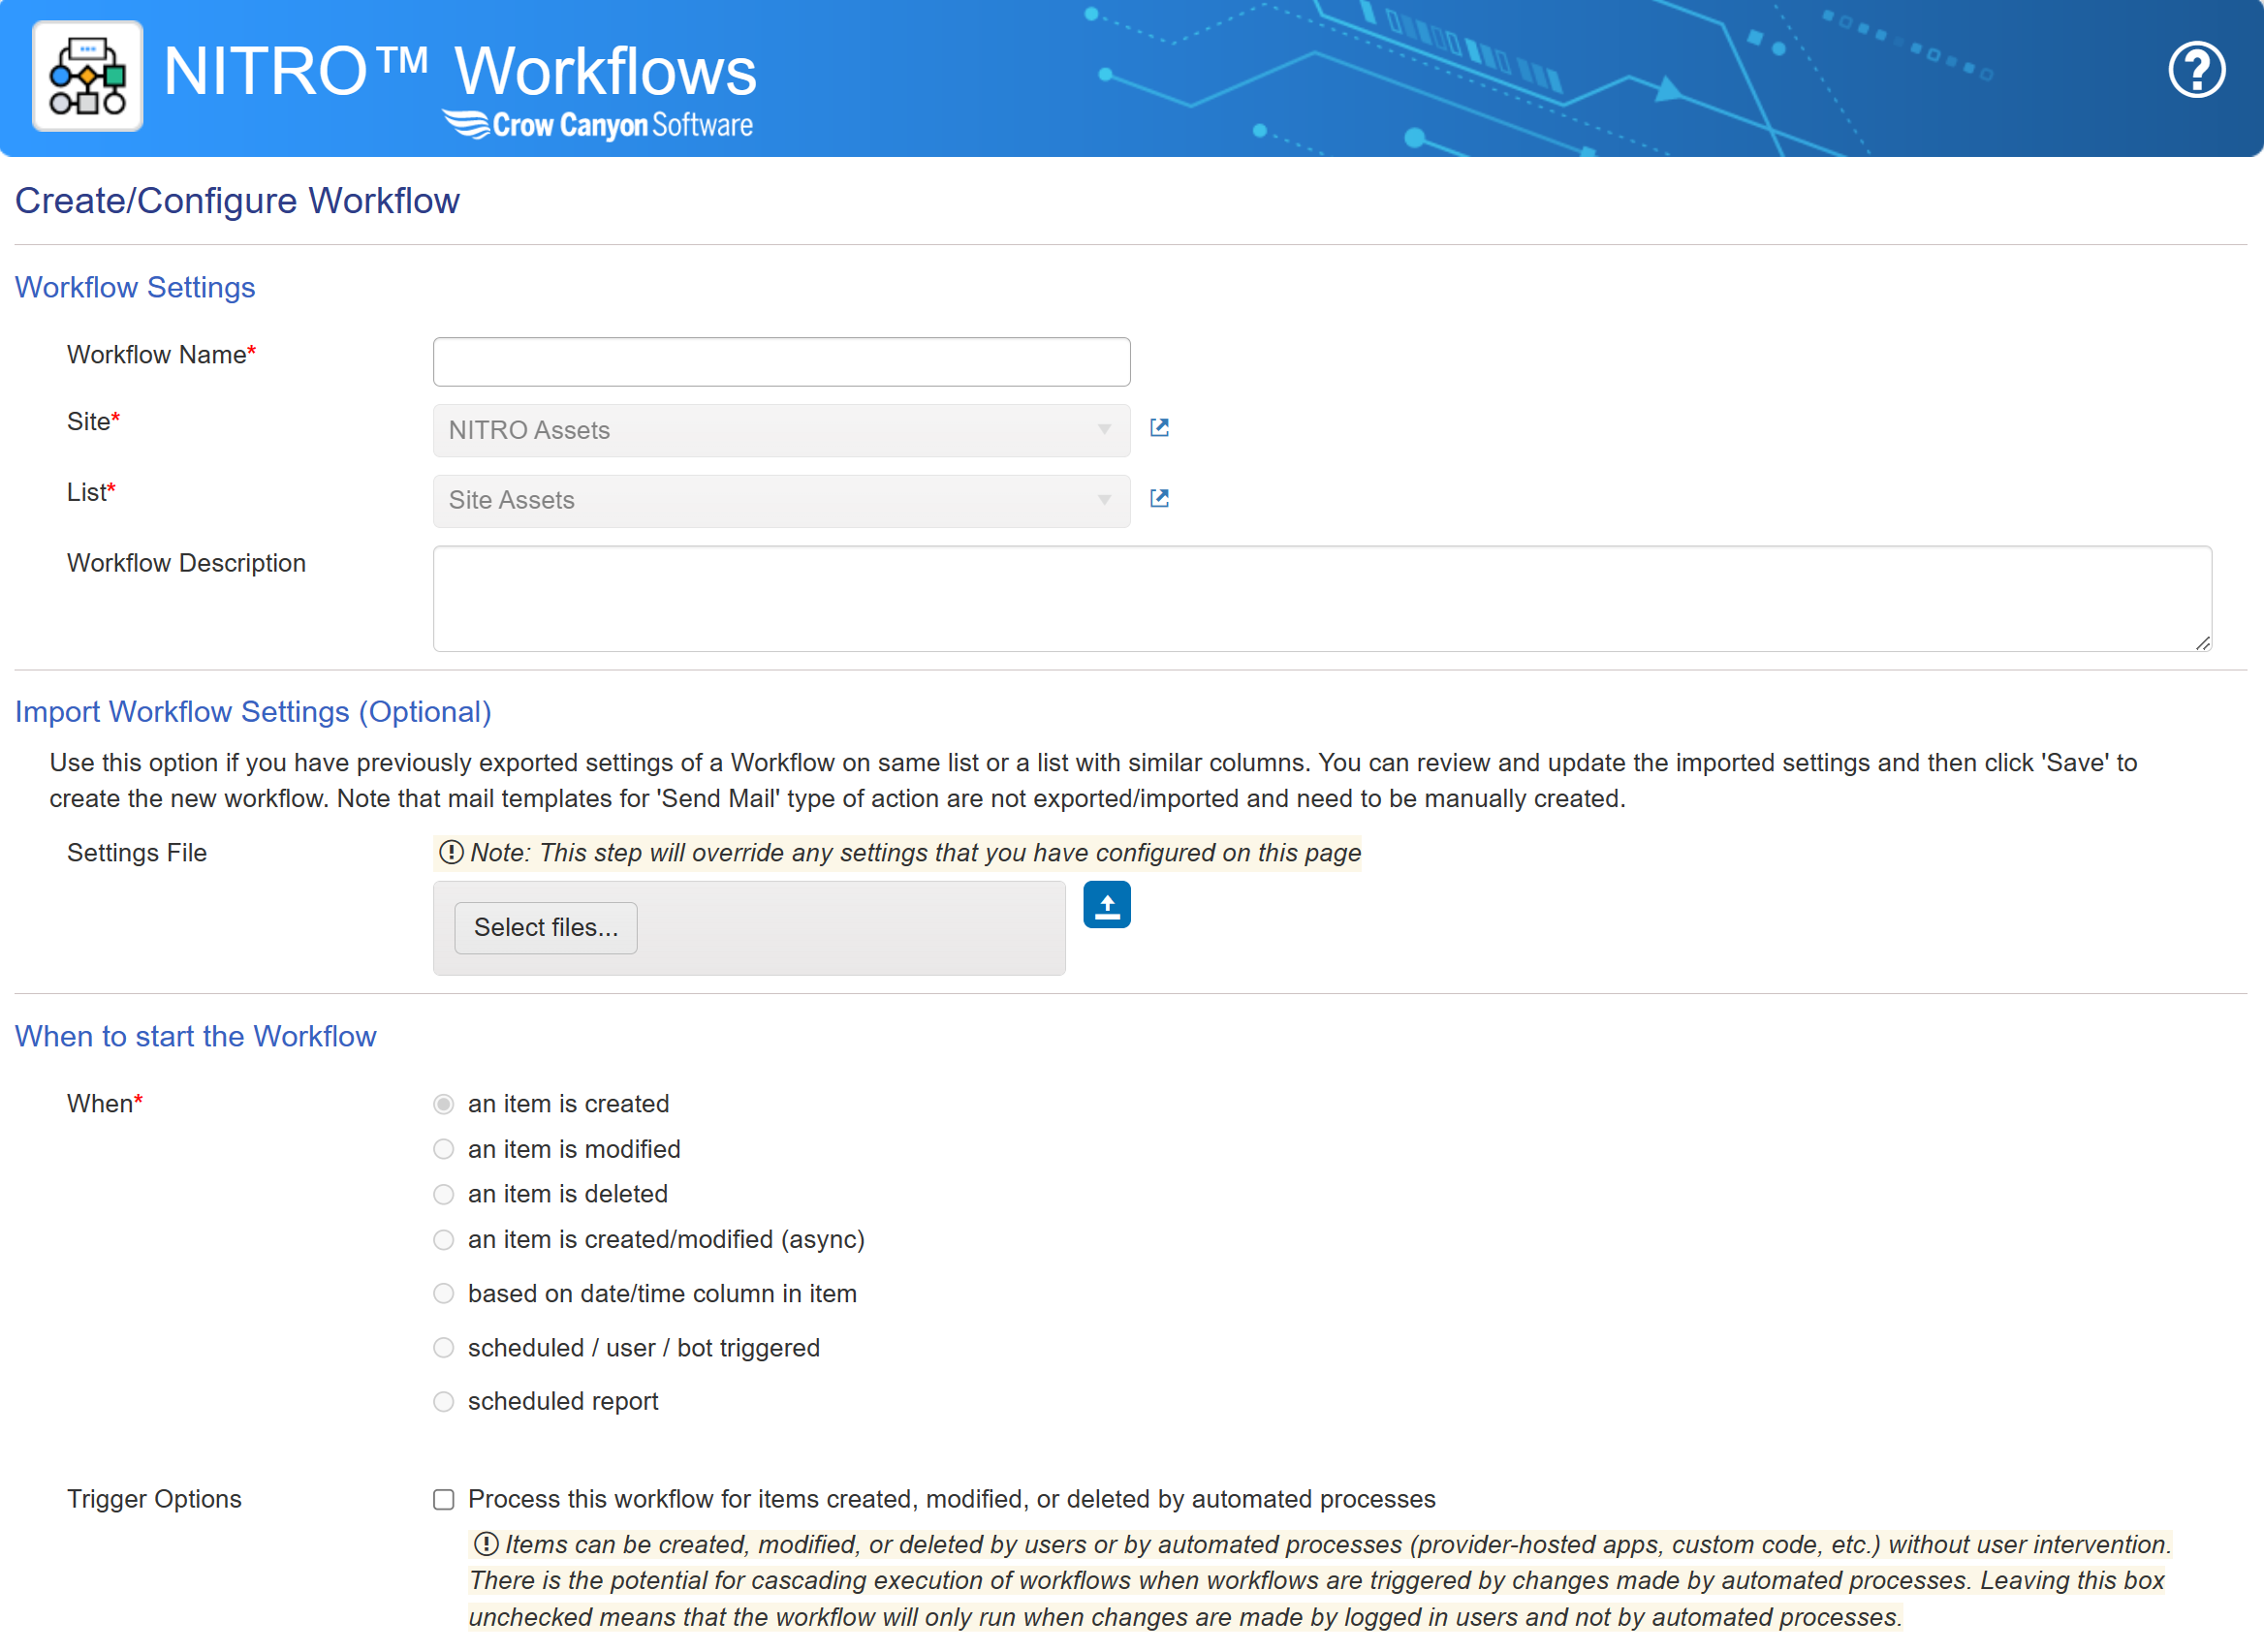This screenshot has width=2264, height=1652.
Task: Click 'When to start the Workflow' heading
Action: coord(195,1036)
